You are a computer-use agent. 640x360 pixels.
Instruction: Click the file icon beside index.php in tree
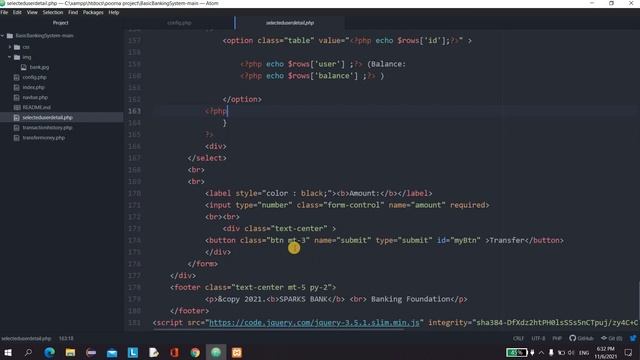click(x=17, y=87)
